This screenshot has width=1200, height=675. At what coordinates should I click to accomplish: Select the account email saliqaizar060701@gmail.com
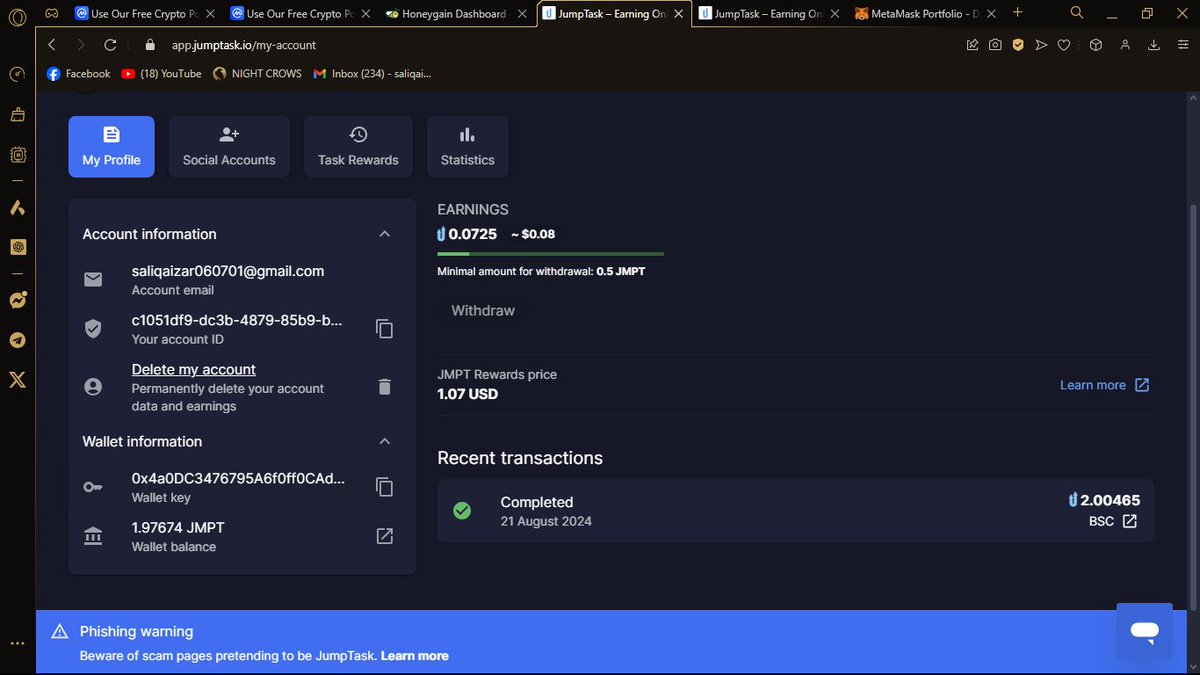coord(228,271)
